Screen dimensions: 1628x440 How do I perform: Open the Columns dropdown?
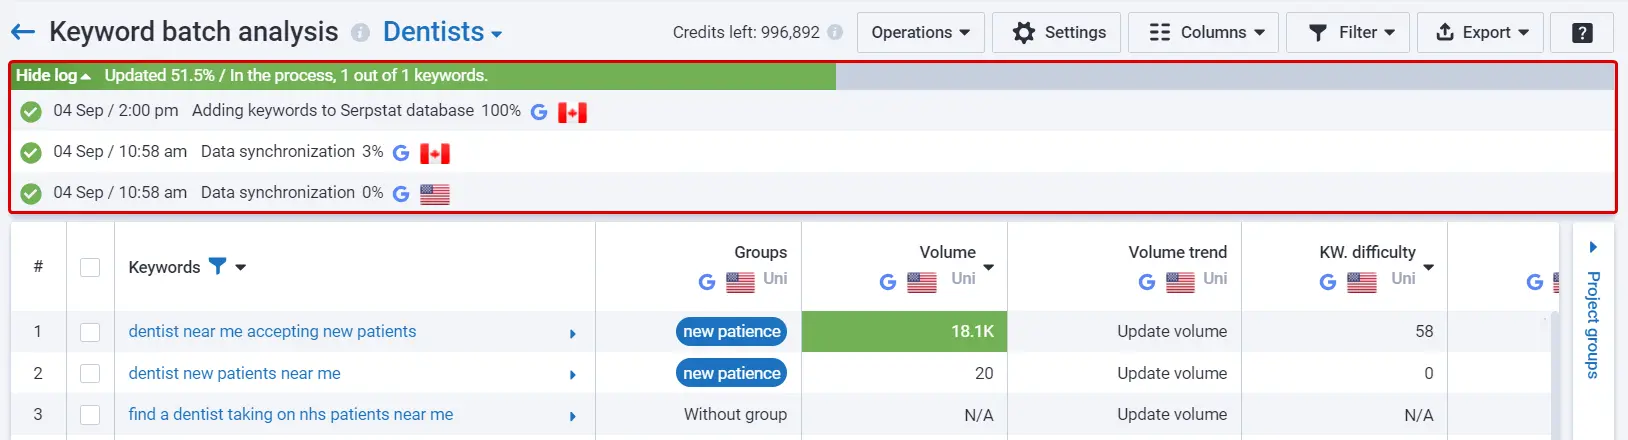tap(1206, 32)
